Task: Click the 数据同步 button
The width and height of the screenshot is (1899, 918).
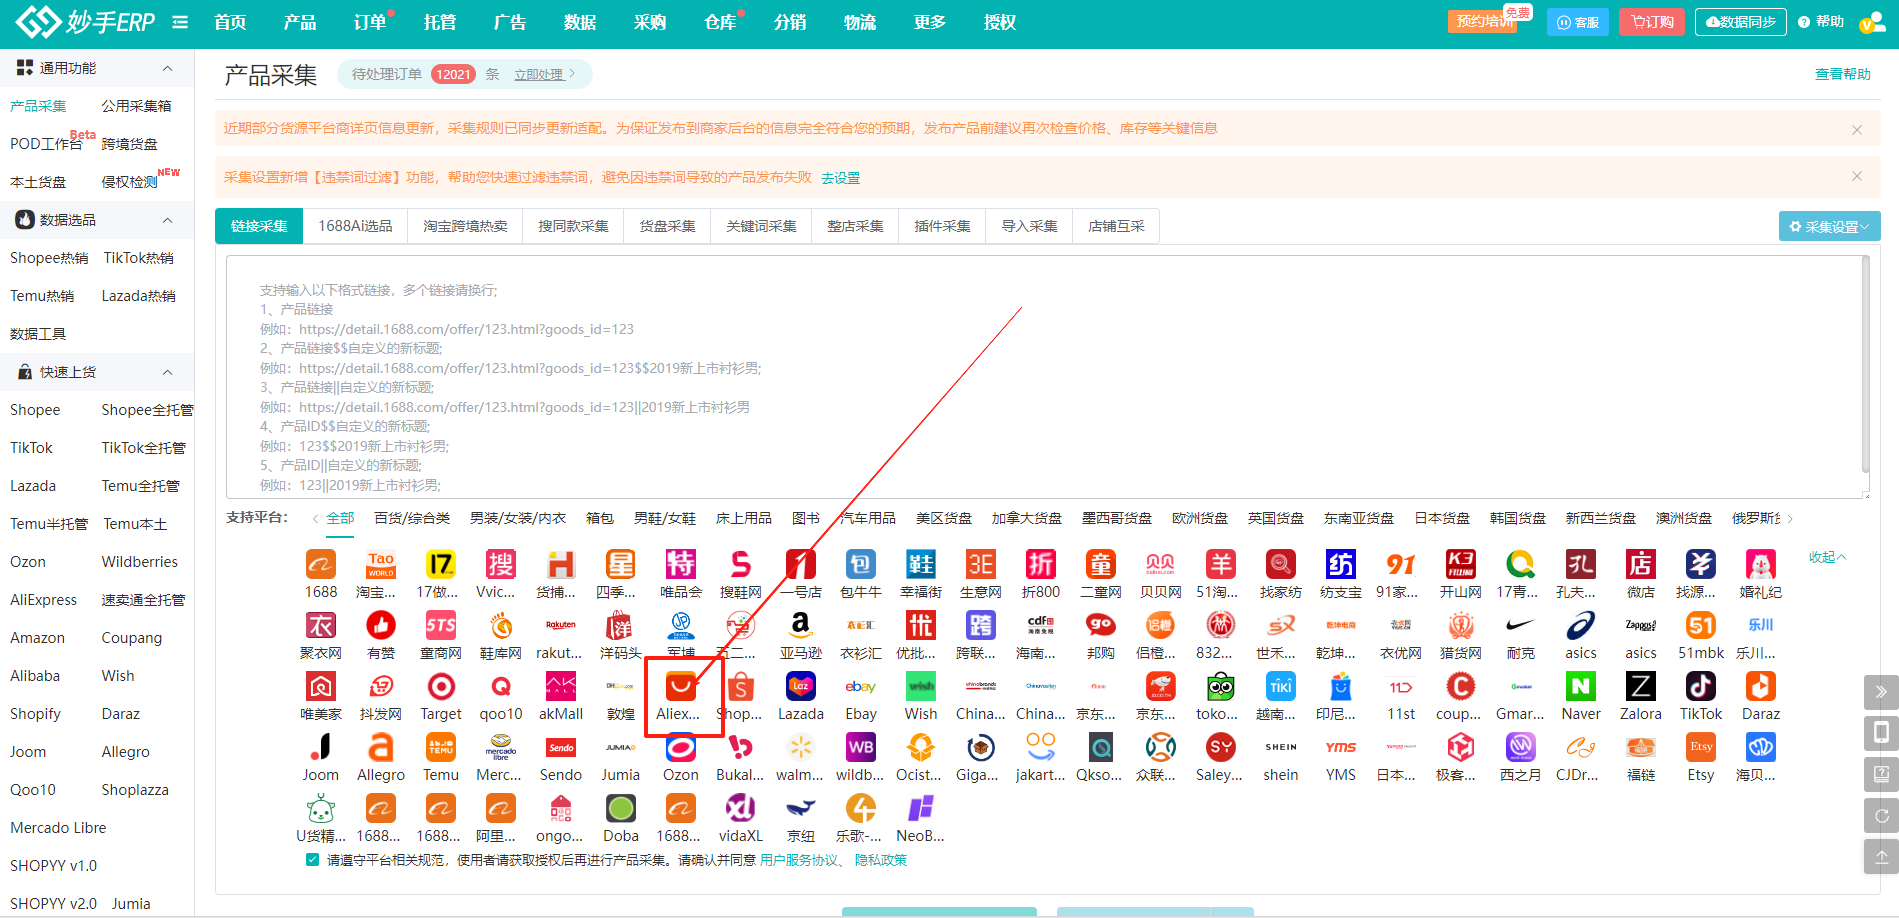Action: pyautogui.click(x=1740, y=22)
